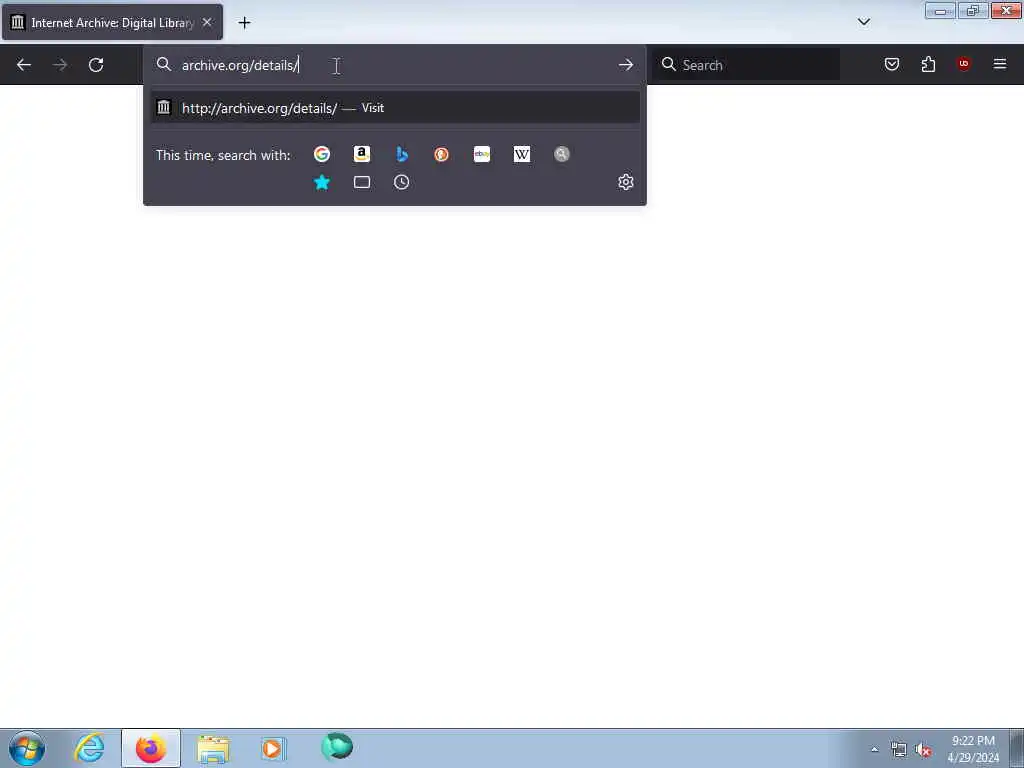Click the List all tabs chevron
Screen dimensions: 1024x768
(864, 22)
